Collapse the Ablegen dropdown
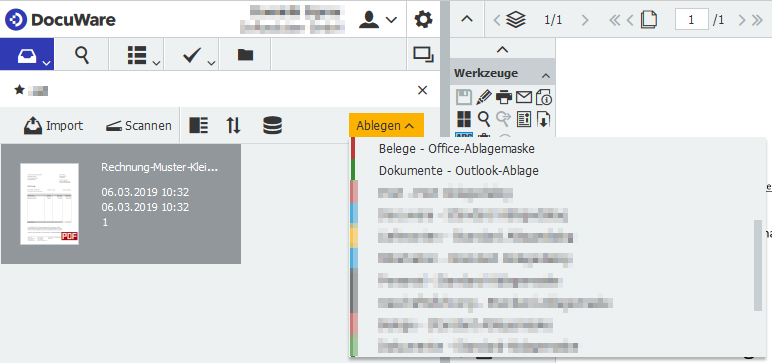 click(x=386, y=126)
